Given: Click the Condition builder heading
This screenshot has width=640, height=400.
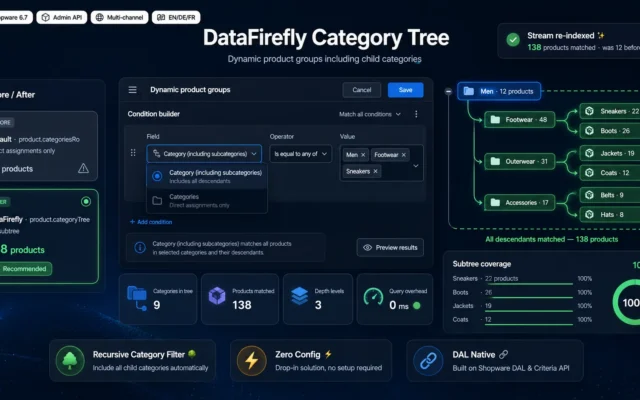Looking at the screenshot, I should tap(153, 114).
